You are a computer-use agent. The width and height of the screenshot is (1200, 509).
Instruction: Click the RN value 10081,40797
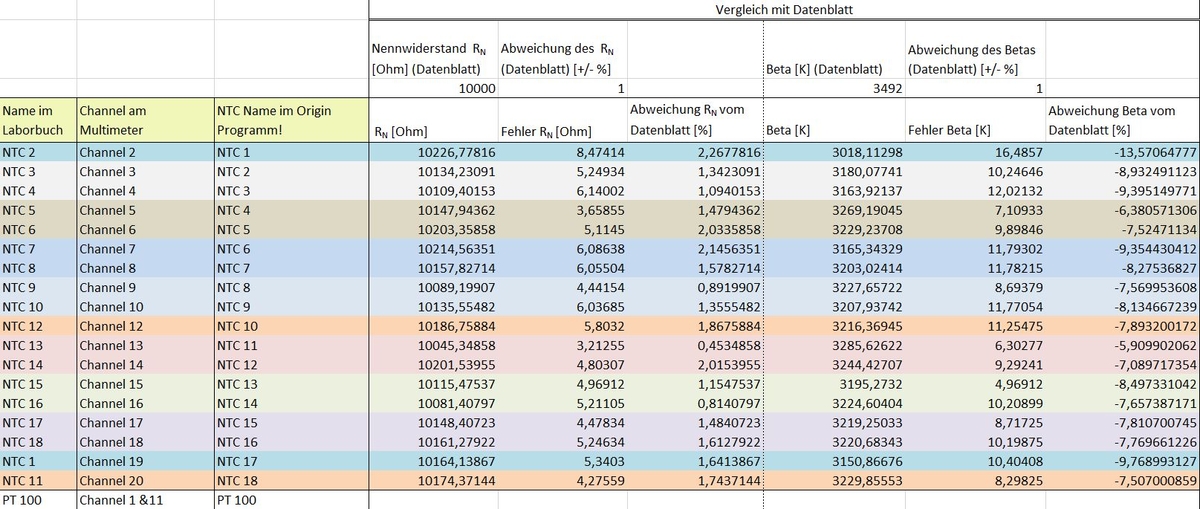[x=433, y=404]
